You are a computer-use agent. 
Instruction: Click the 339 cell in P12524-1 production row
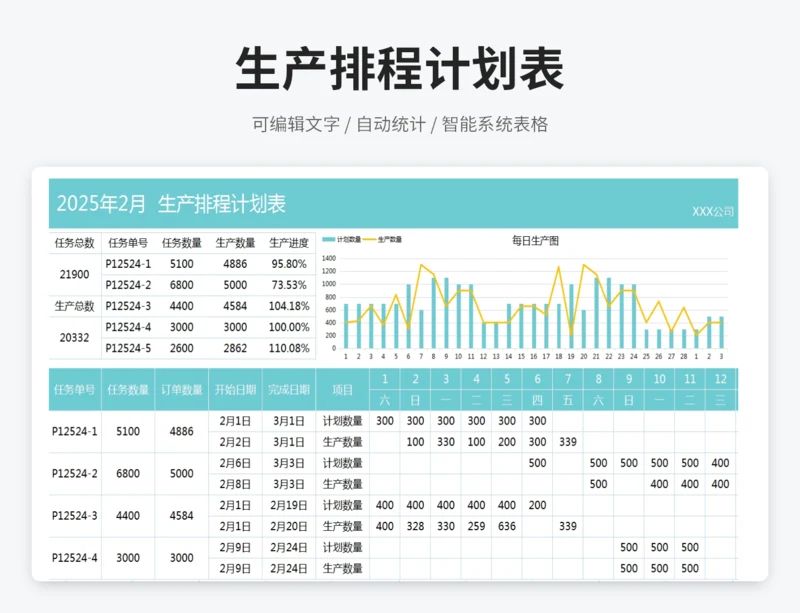[568, 442]
